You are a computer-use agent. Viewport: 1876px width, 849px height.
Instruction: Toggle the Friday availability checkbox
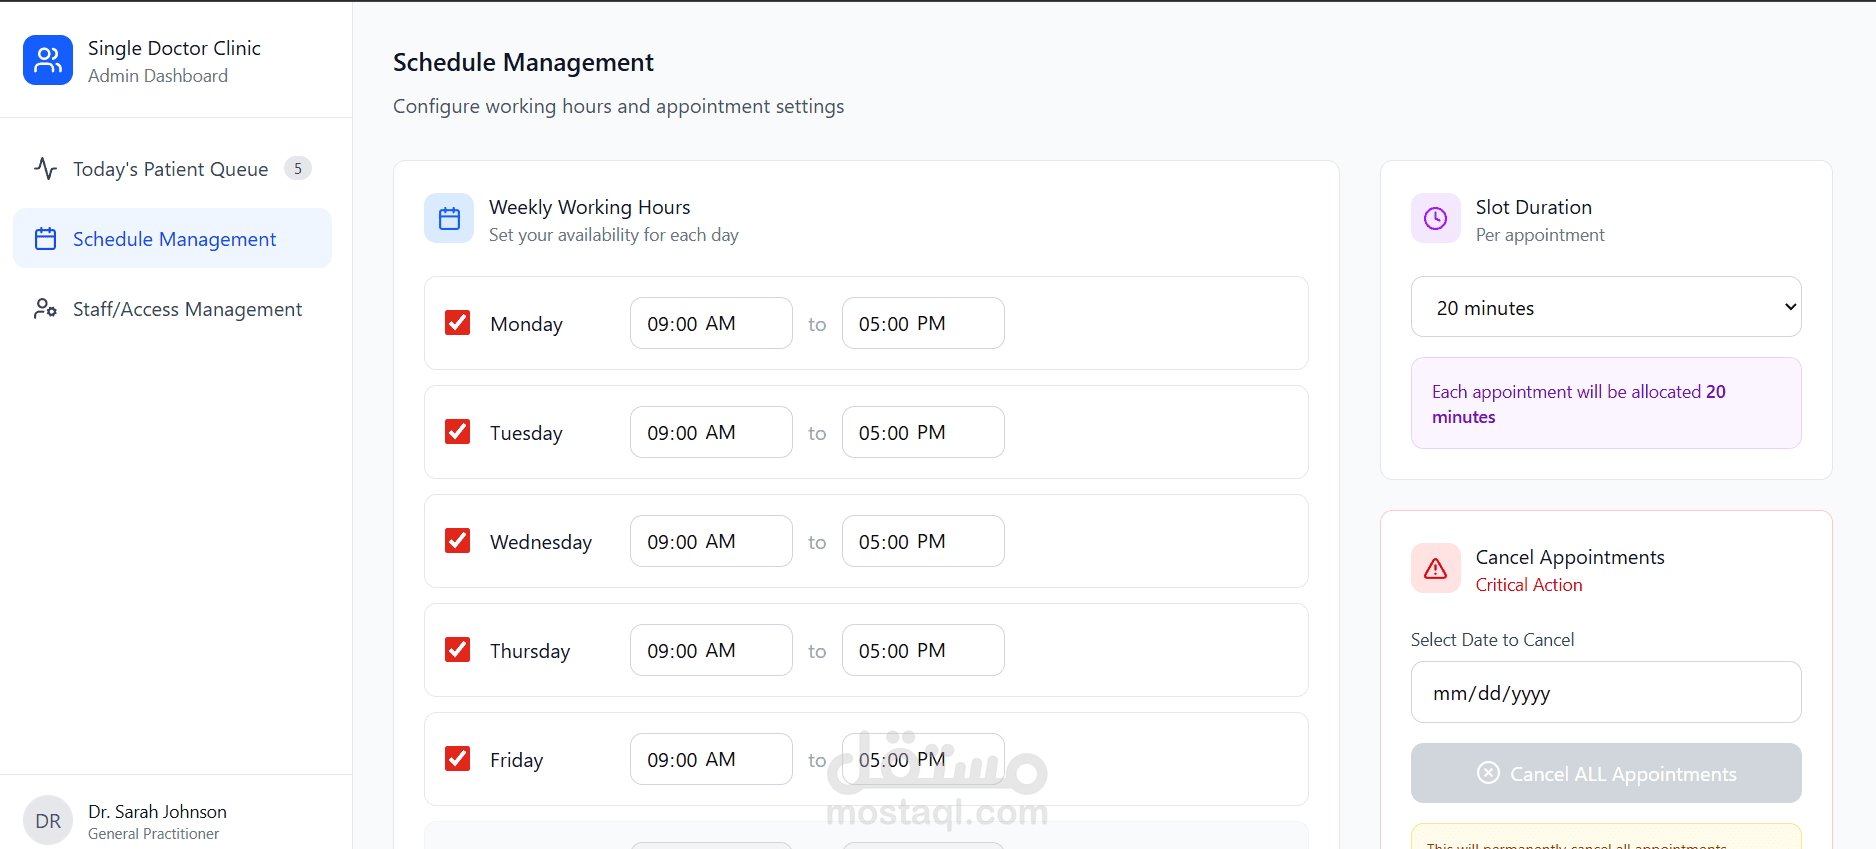(458, 759)
